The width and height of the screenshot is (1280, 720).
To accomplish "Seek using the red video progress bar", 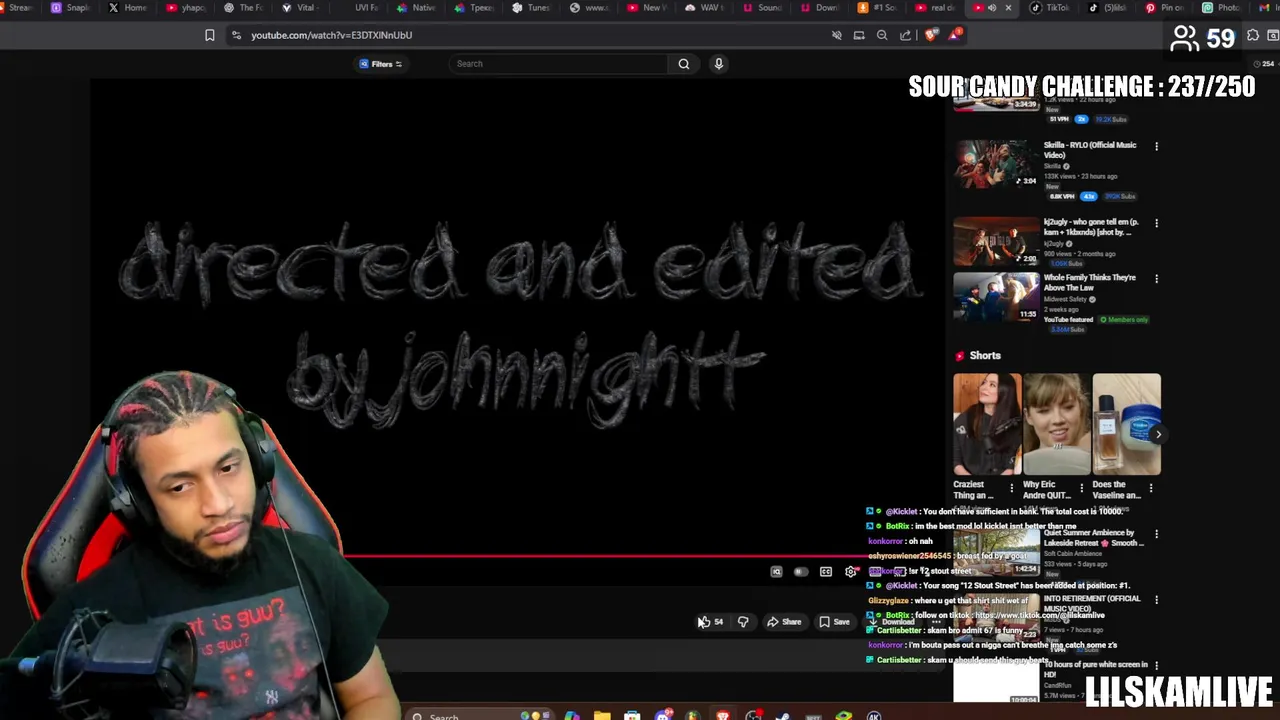I will [605, 556].
